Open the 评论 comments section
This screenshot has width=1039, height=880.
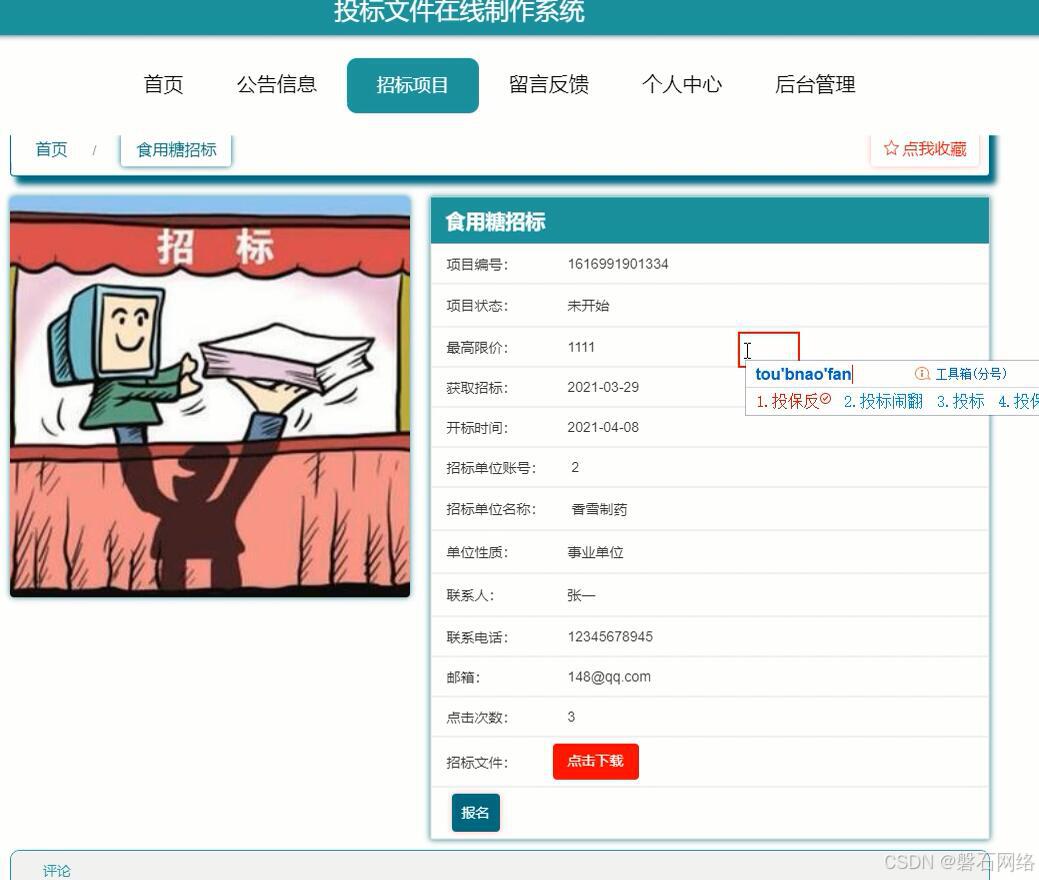pyautogui.click(x=56, y=870)
